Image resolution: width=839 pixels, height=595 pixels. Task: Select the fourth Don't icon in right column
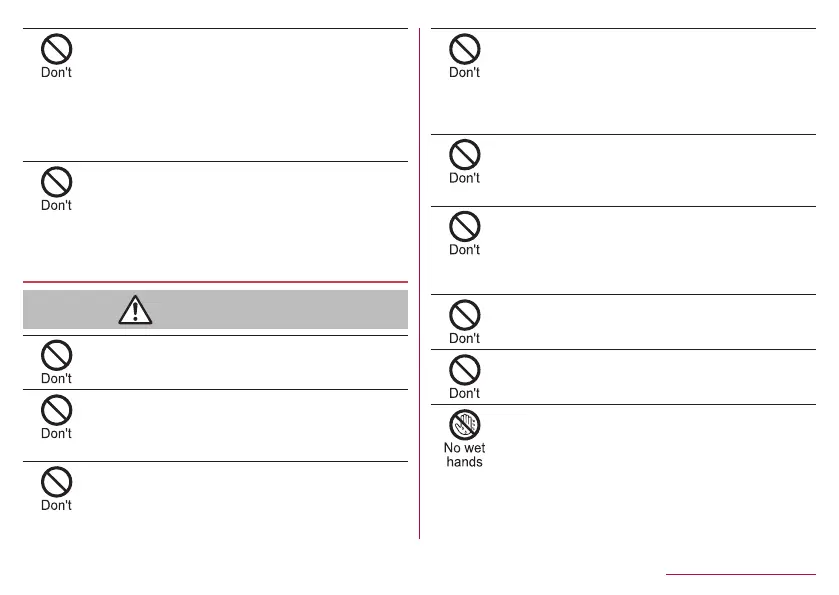464,315
